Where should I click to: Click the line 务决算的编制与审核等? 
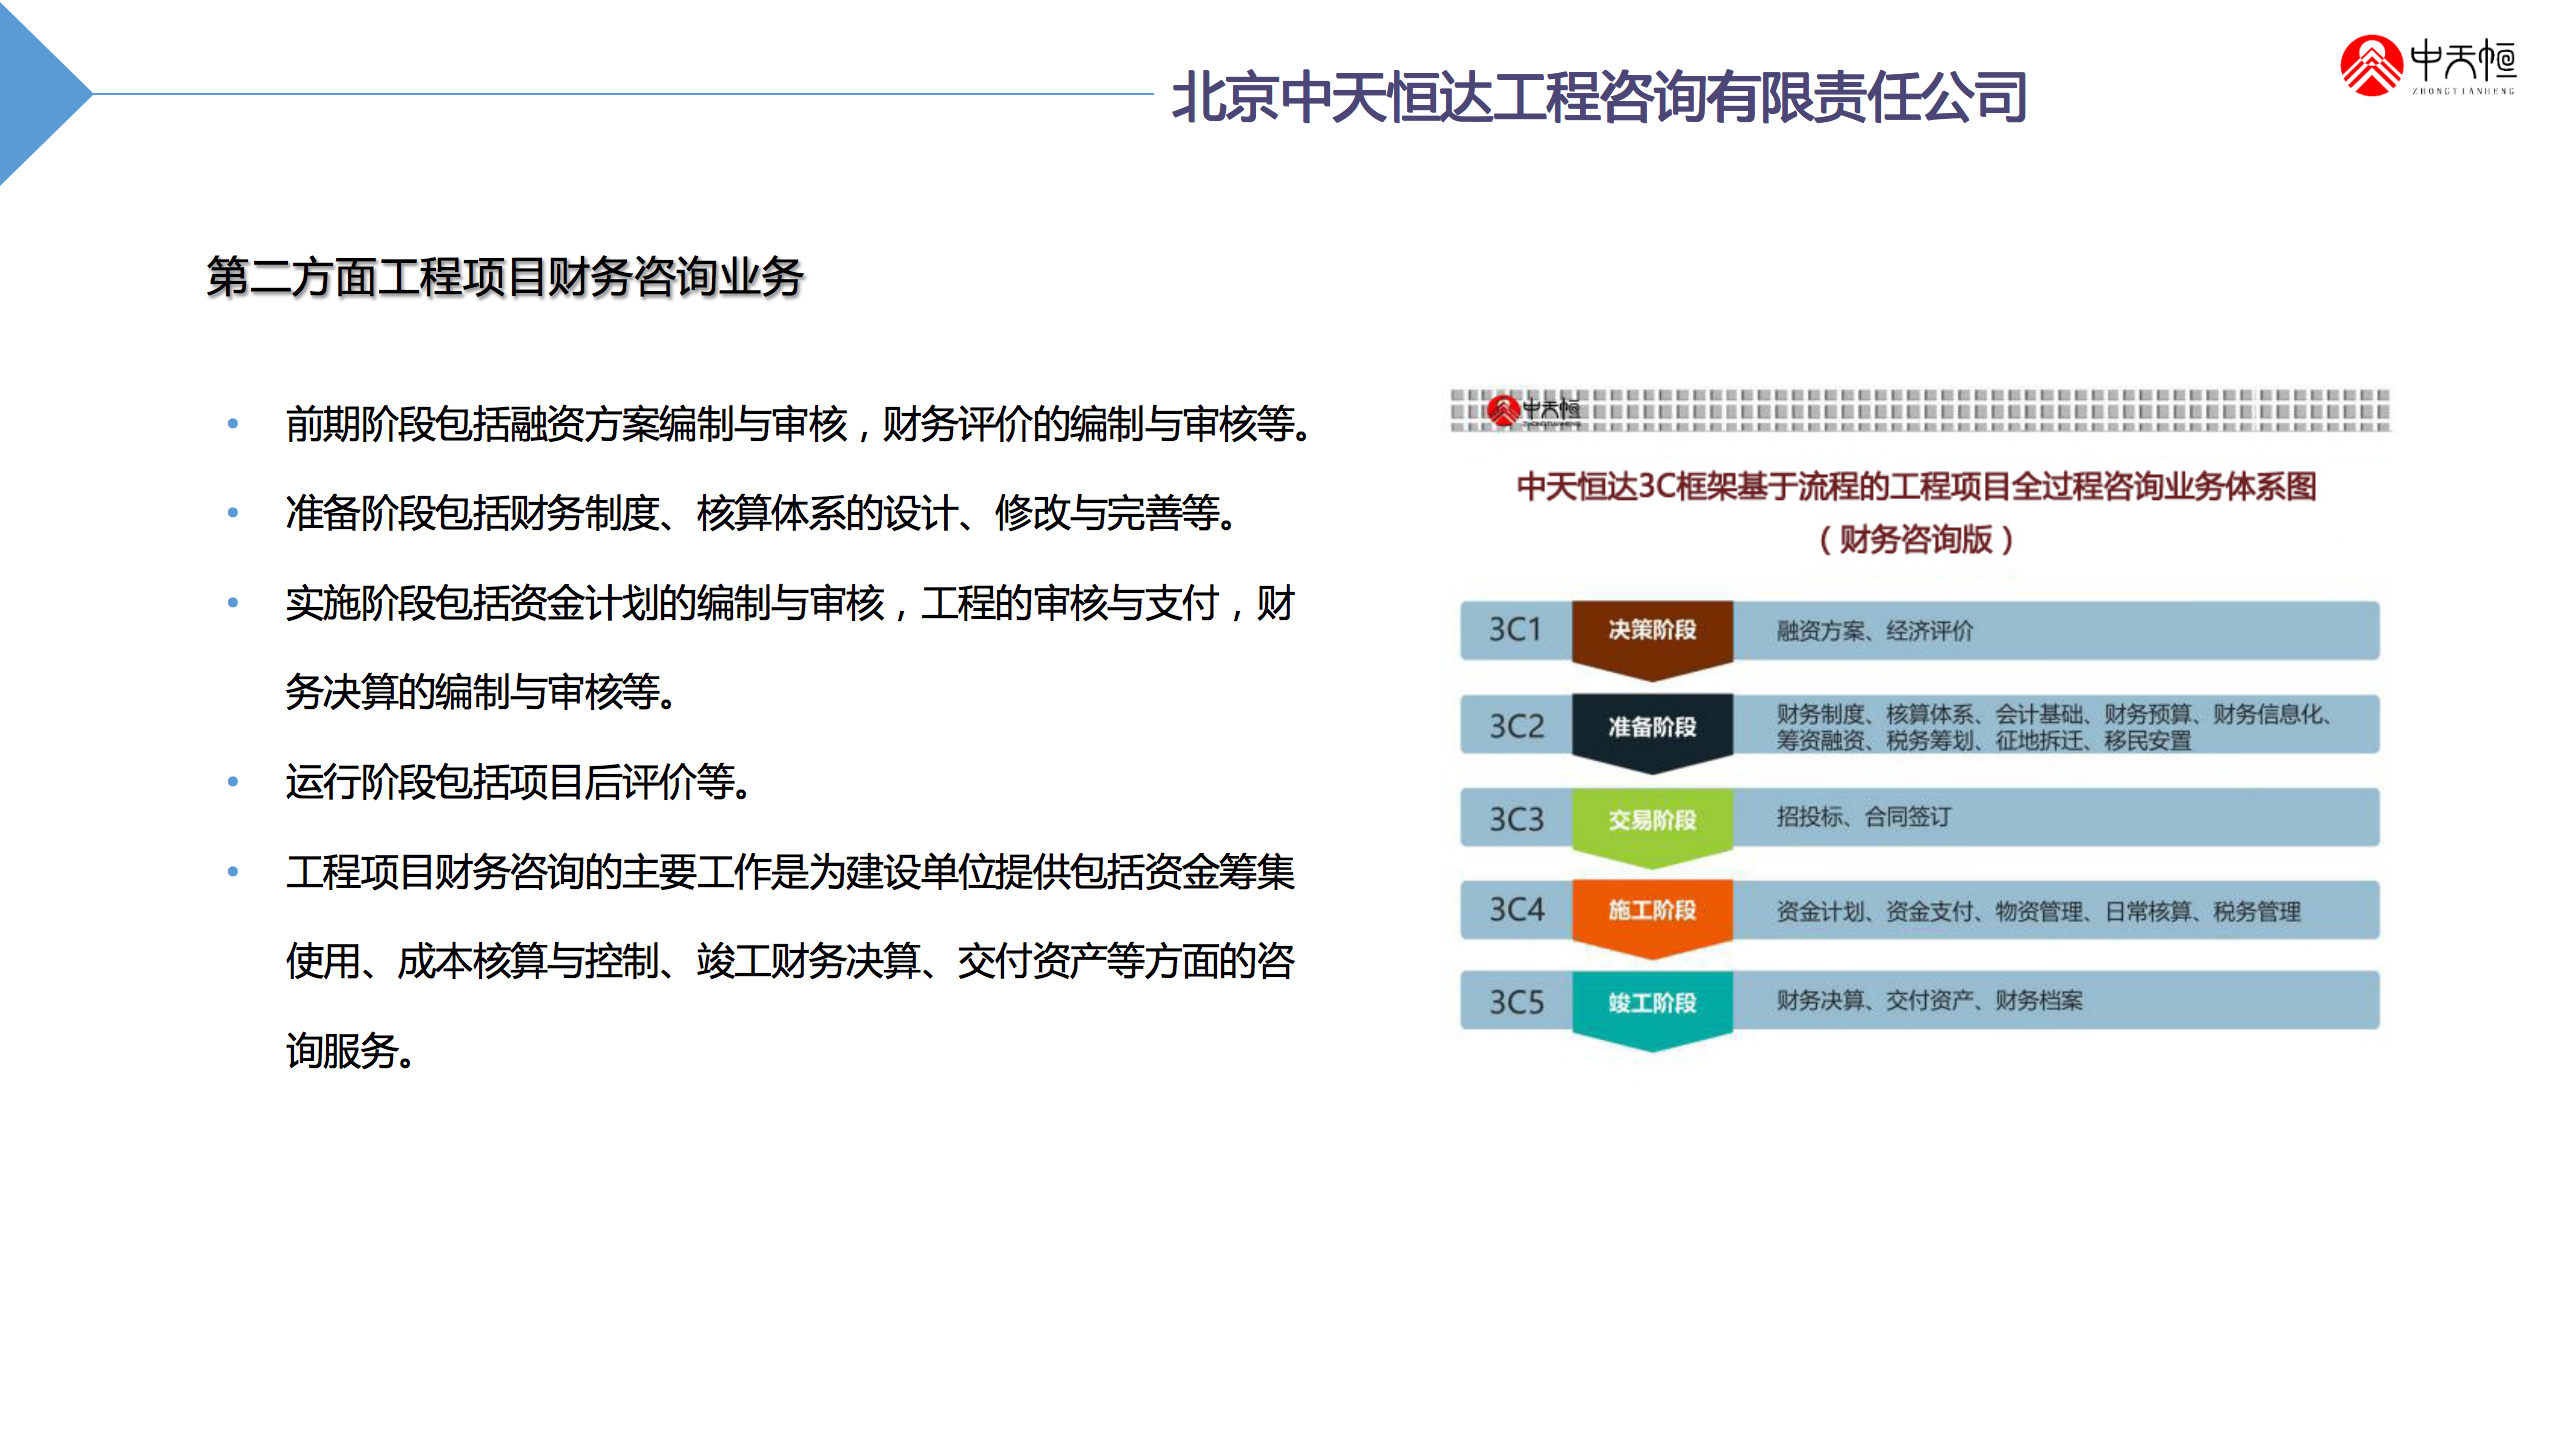tap(481, 692)
